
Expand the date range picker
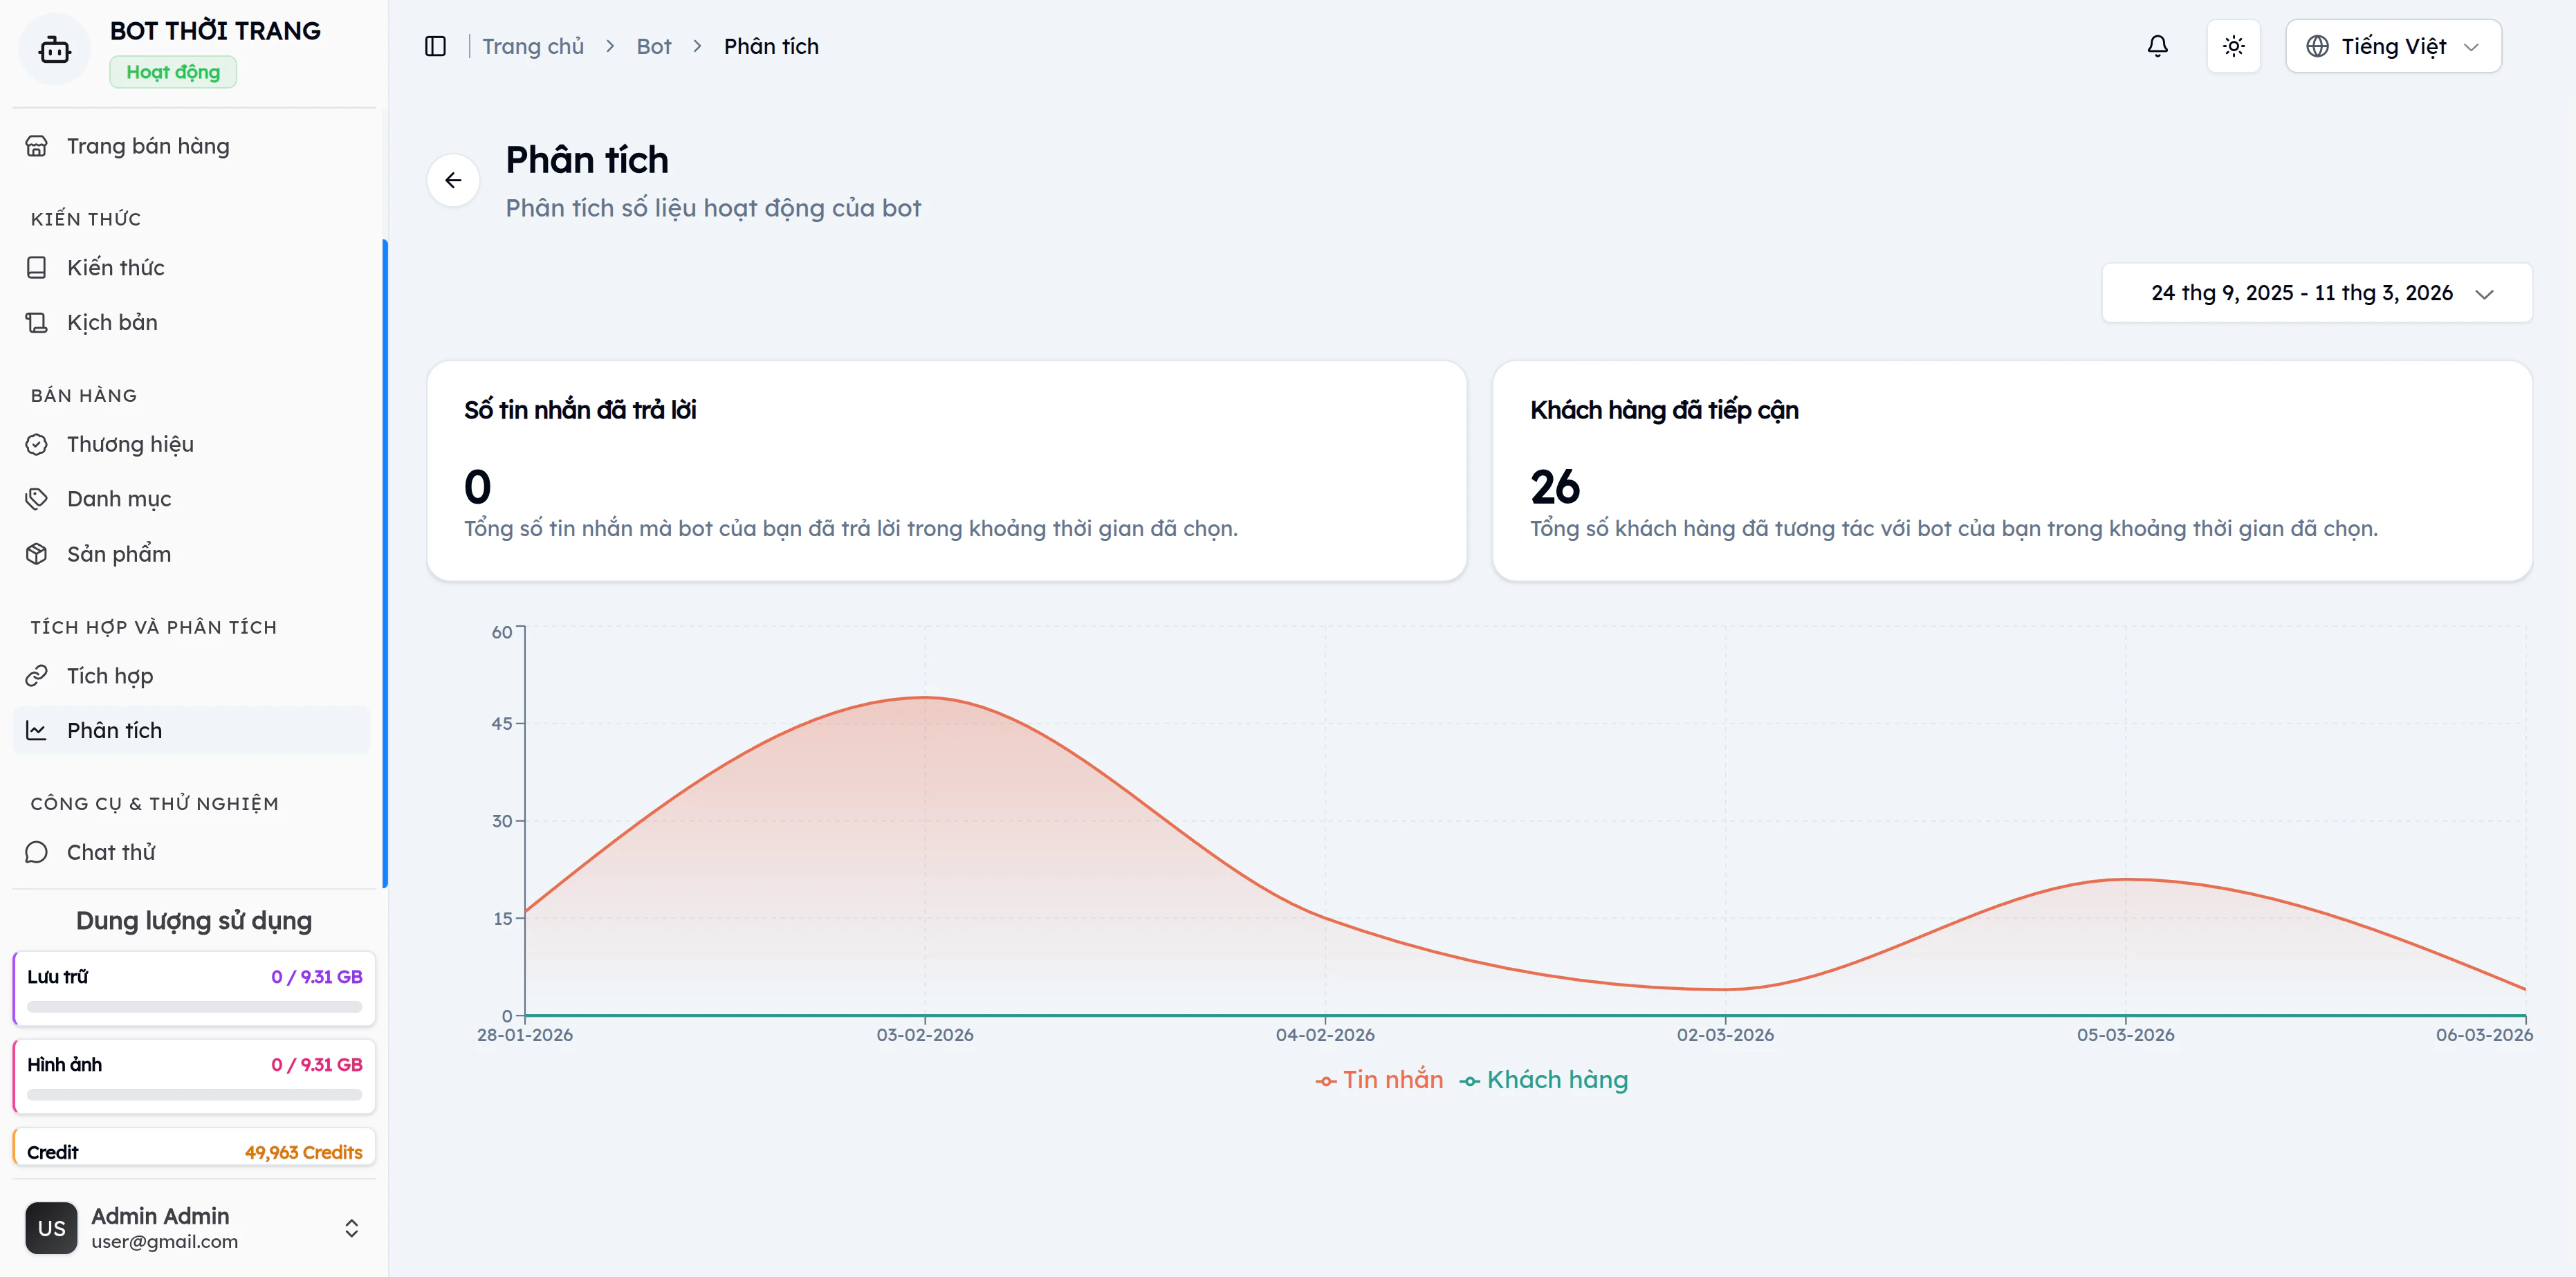coord(2316,293)
